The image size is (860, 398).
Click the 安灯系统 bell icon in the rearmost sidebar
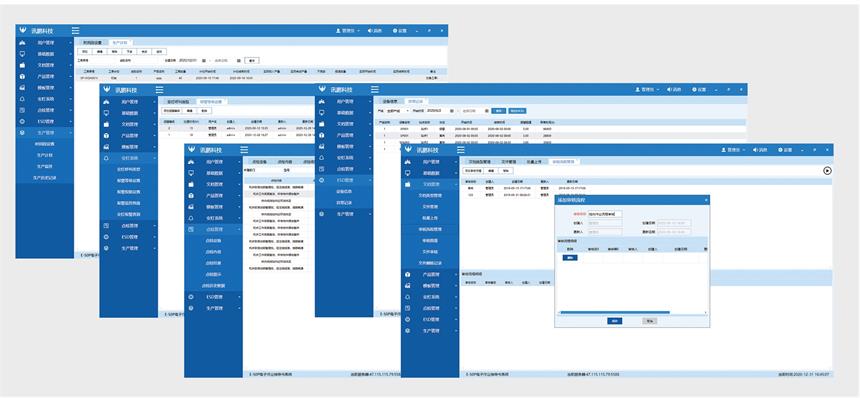tap(22, 99)
